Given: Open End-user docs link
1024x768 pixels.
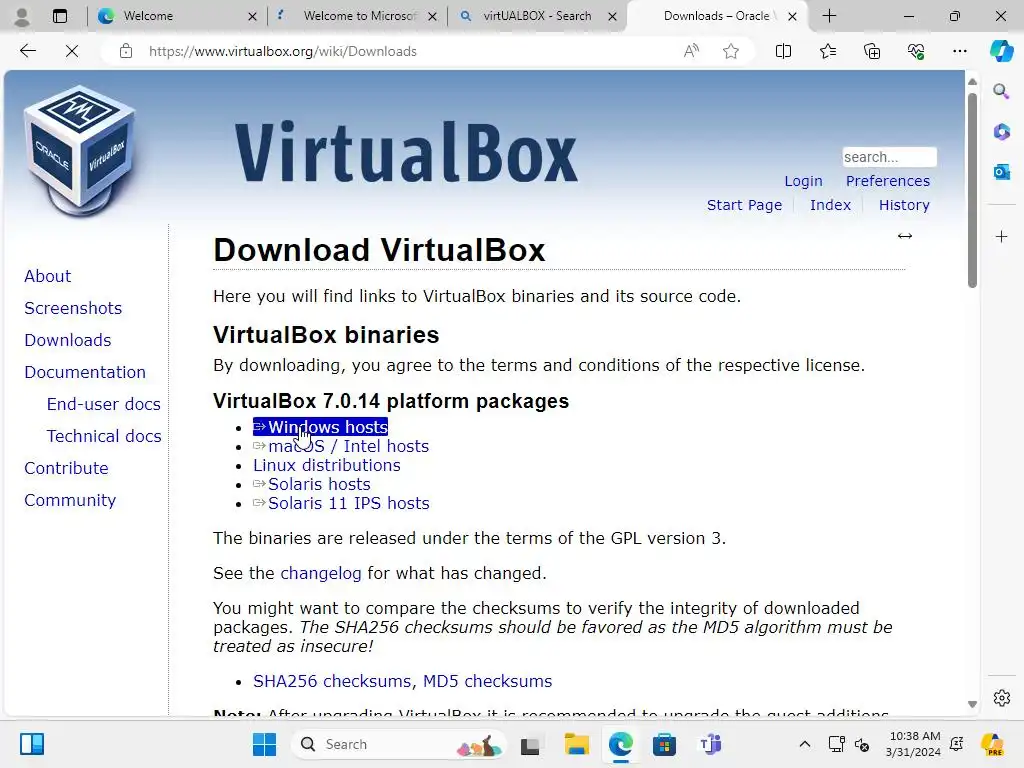Looking at the screenshot, I should [x=103, y=404].
